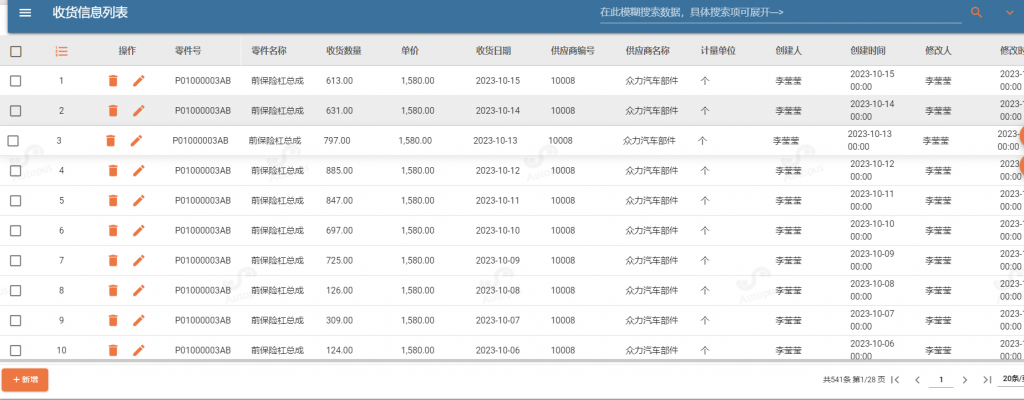Click the 修改人 column header

click(x=938, y=51)
